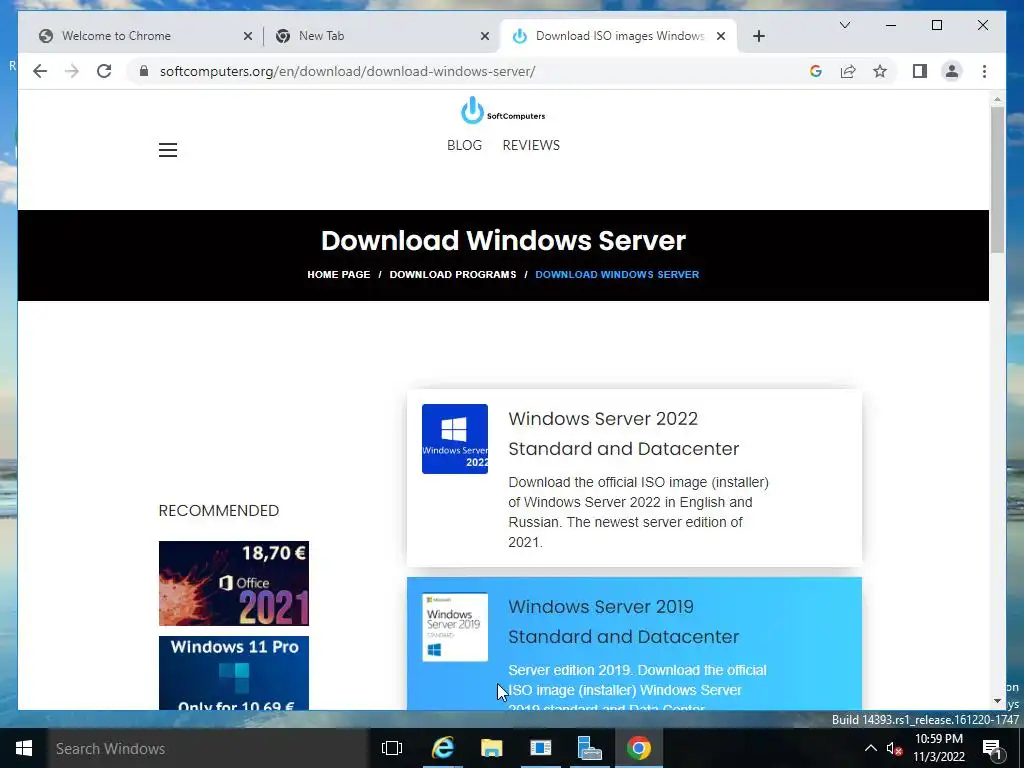Share this page via share icon
Image resolution: width=1024 pixels, height=768 pixels.
[848, 71]
